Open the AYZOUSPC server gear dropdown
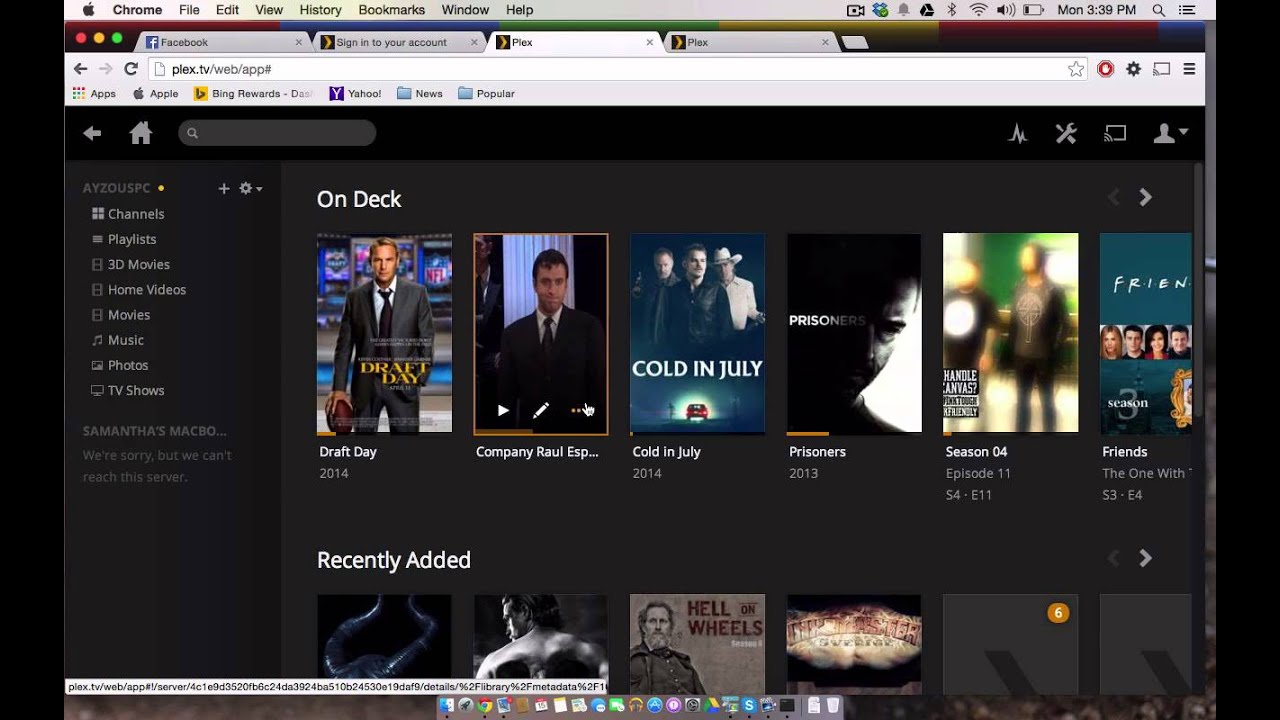 coord(250,188)
